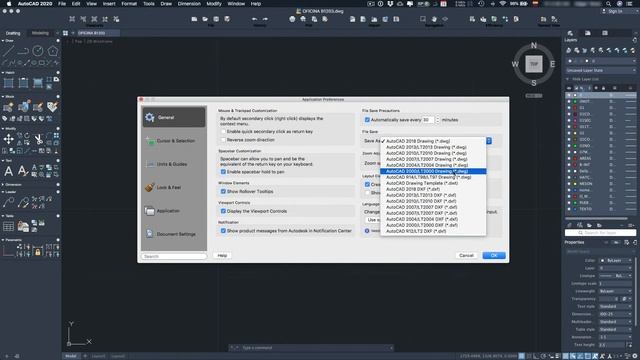
Task: Select the Line tool in Draw panel
Action: coord(9,51)
